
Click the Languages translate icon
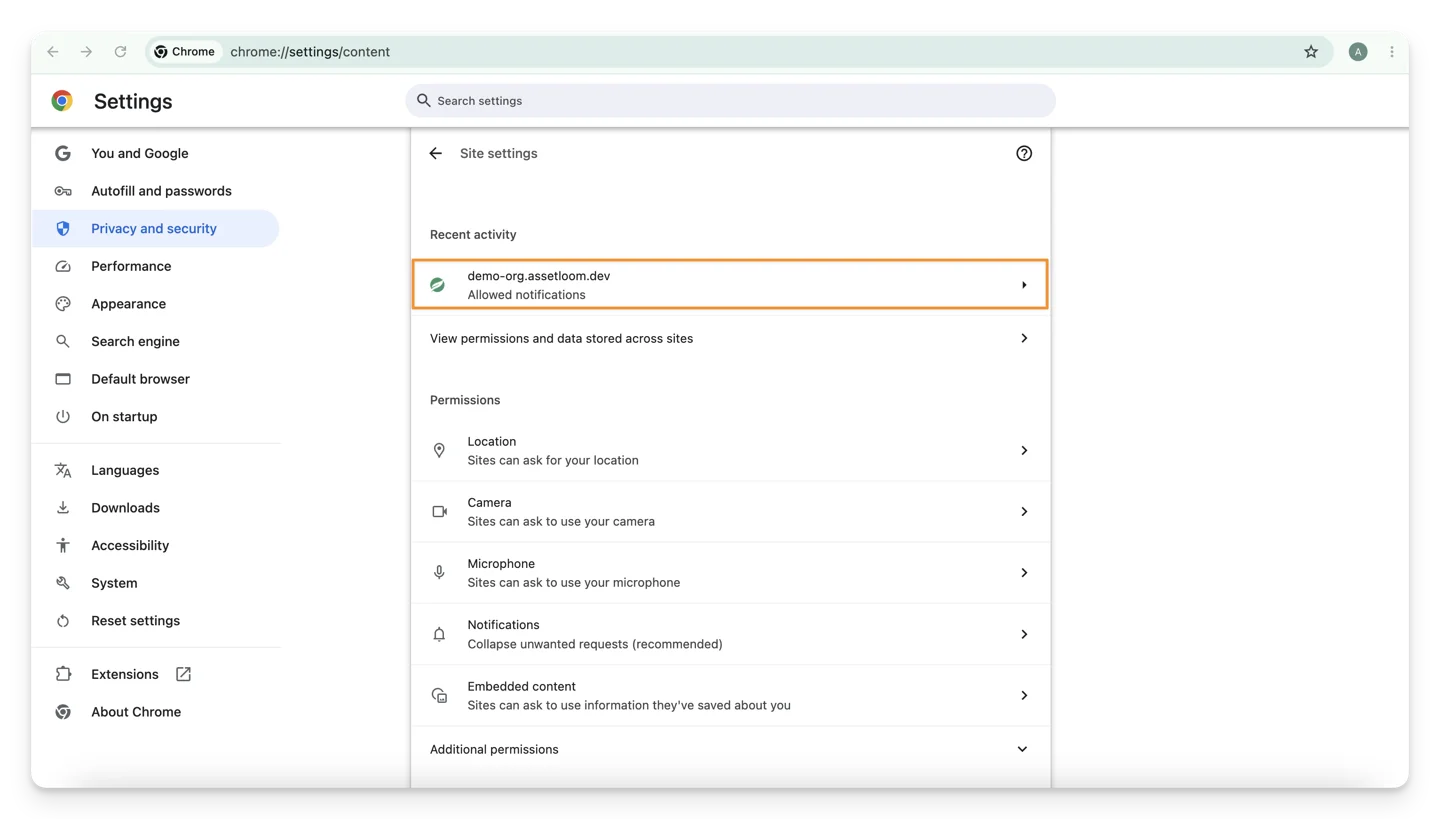(x=63, y=470)
